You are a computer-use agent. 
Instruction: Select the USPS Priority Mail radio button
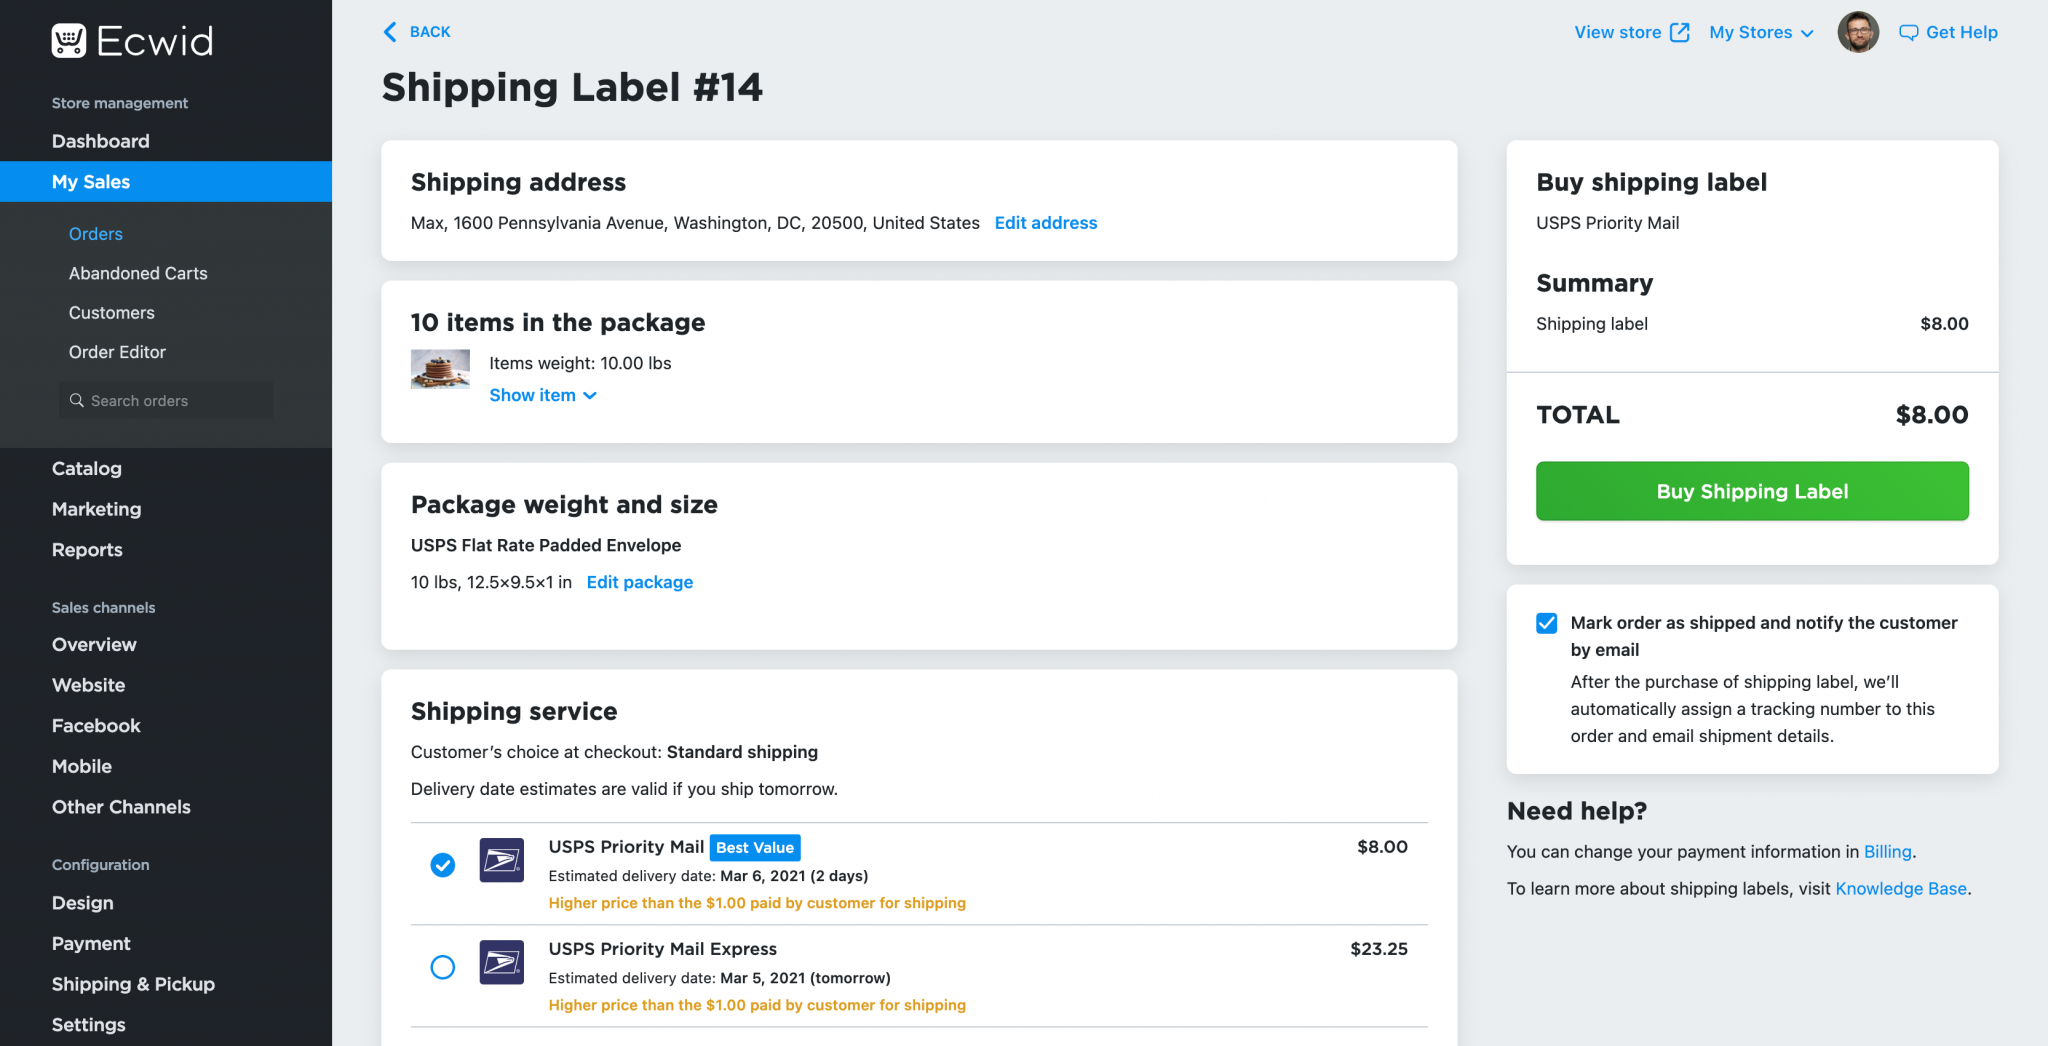pyautogui.click(x=442, y=865)
